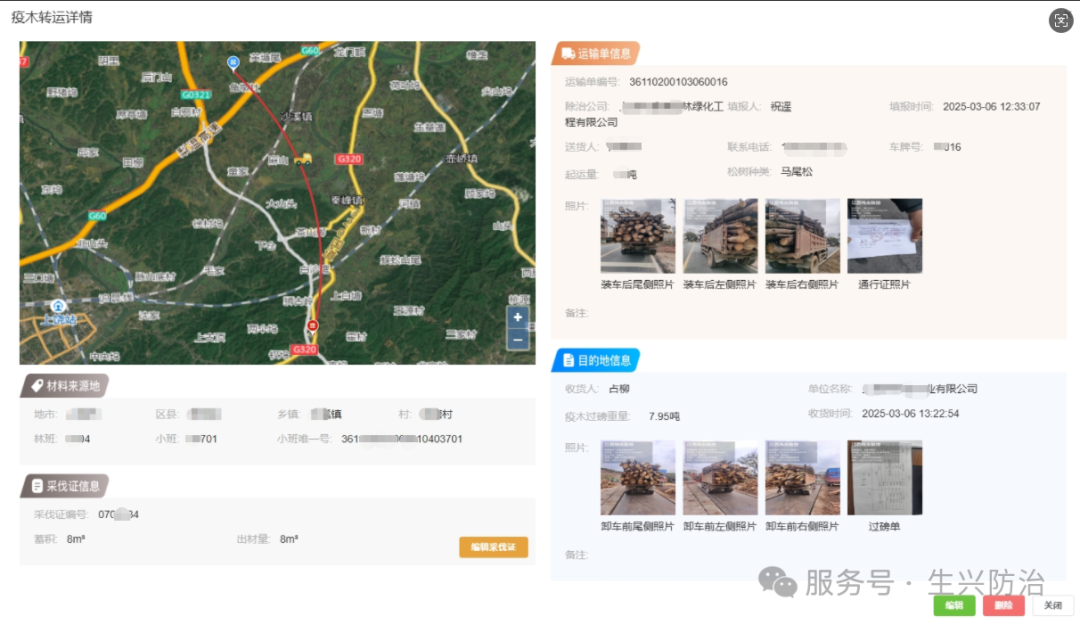Click the small layer control beside map zoom
Image resolution: width=1080 pixels, height=625 pixels.
coord(532,327)
